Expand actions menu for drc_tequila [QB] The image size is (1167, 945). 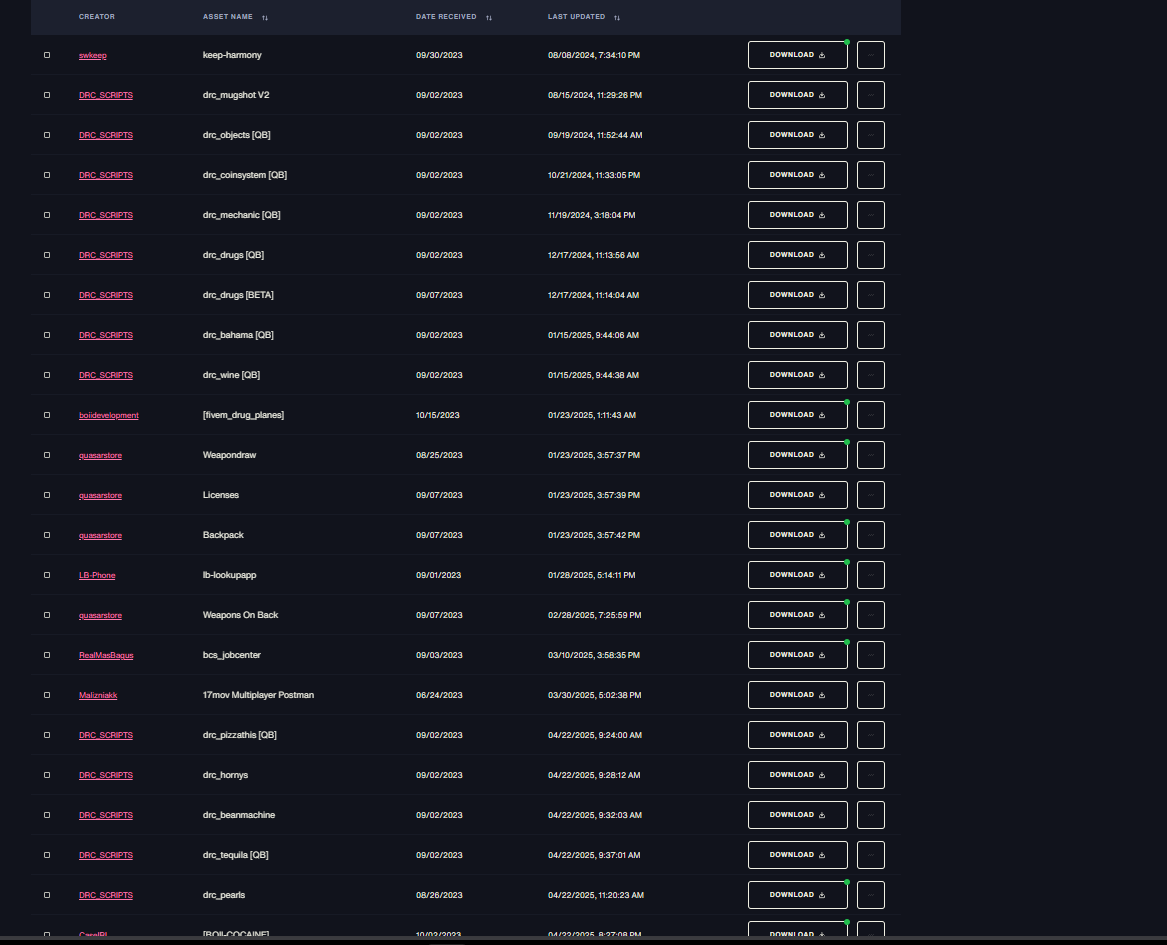[871, 855]
